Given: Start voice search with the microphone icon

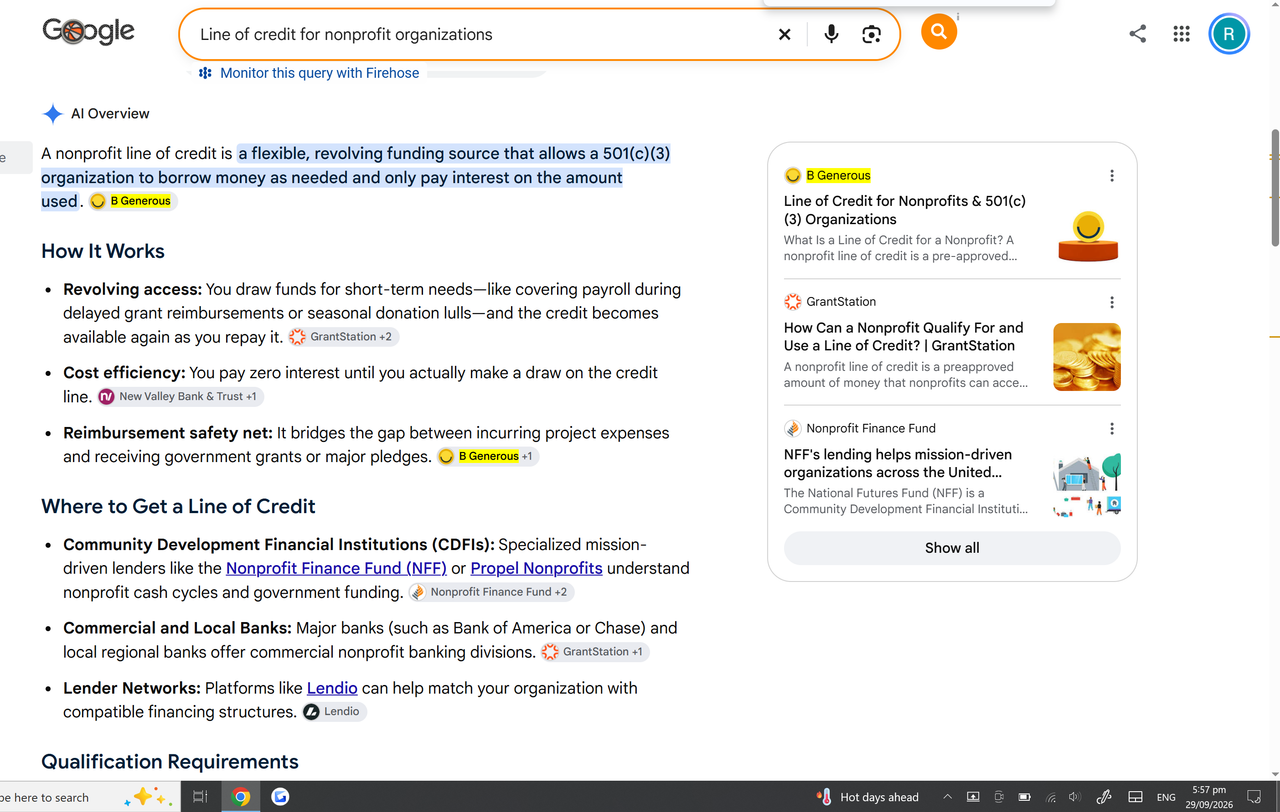Looking at the screenshot, I should pyautogui.click(x=831, y=35).
